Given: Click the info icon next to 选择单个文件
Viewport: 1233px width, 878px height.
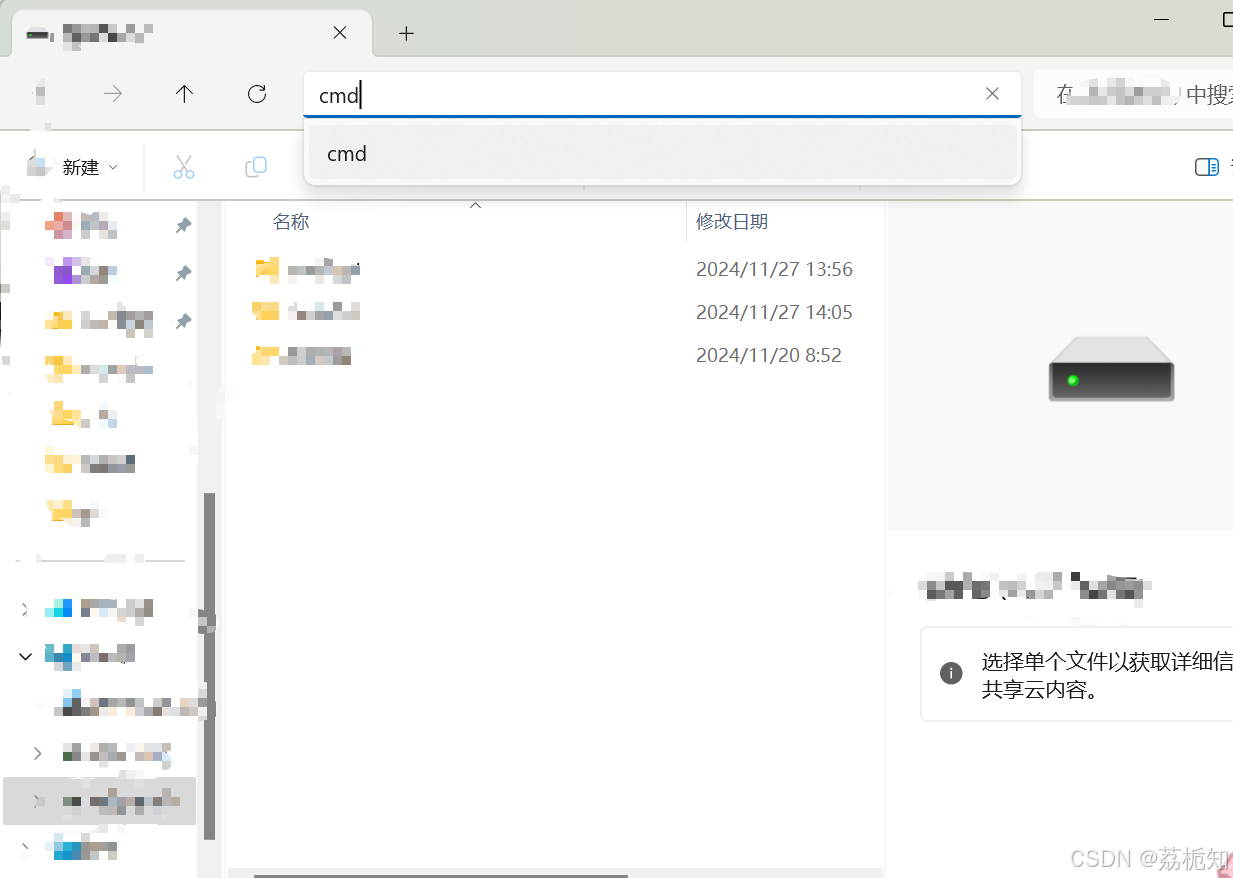Looking at the screenshot, I should click(950, 673).
